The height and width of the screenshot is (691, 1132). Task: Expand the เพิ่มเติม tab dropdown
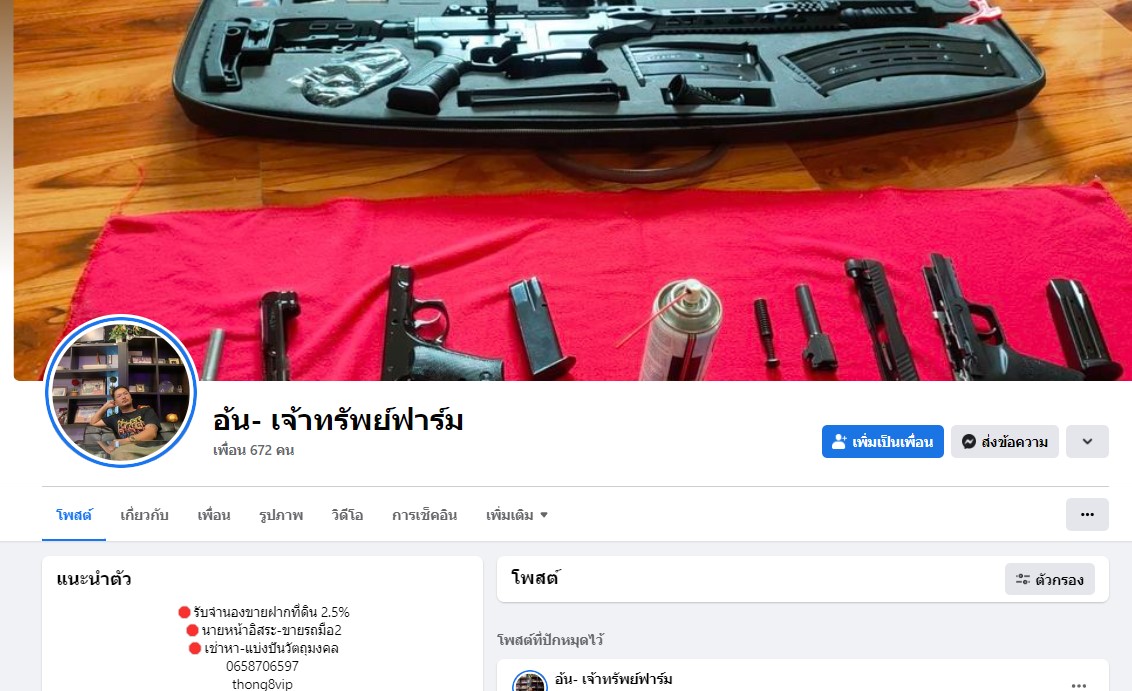(x=517, y=515)
